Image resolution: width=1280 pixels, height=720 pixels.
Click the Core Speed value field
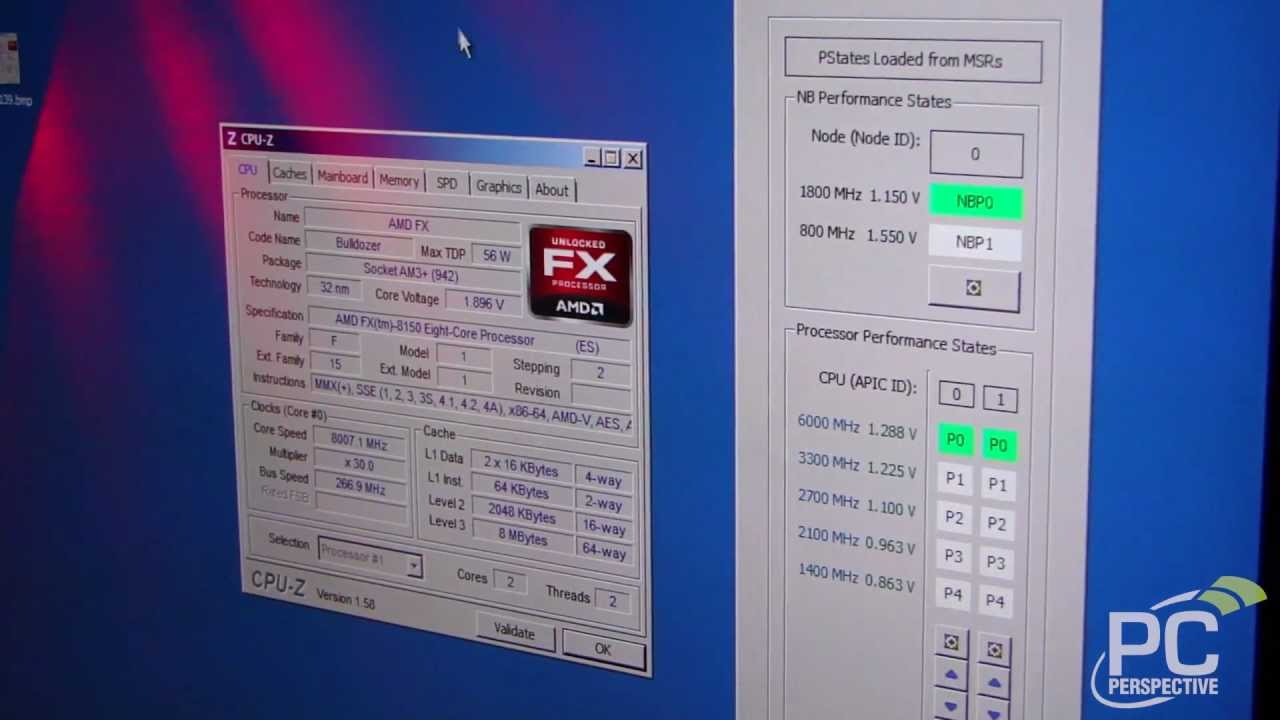[x=361, y=442]
